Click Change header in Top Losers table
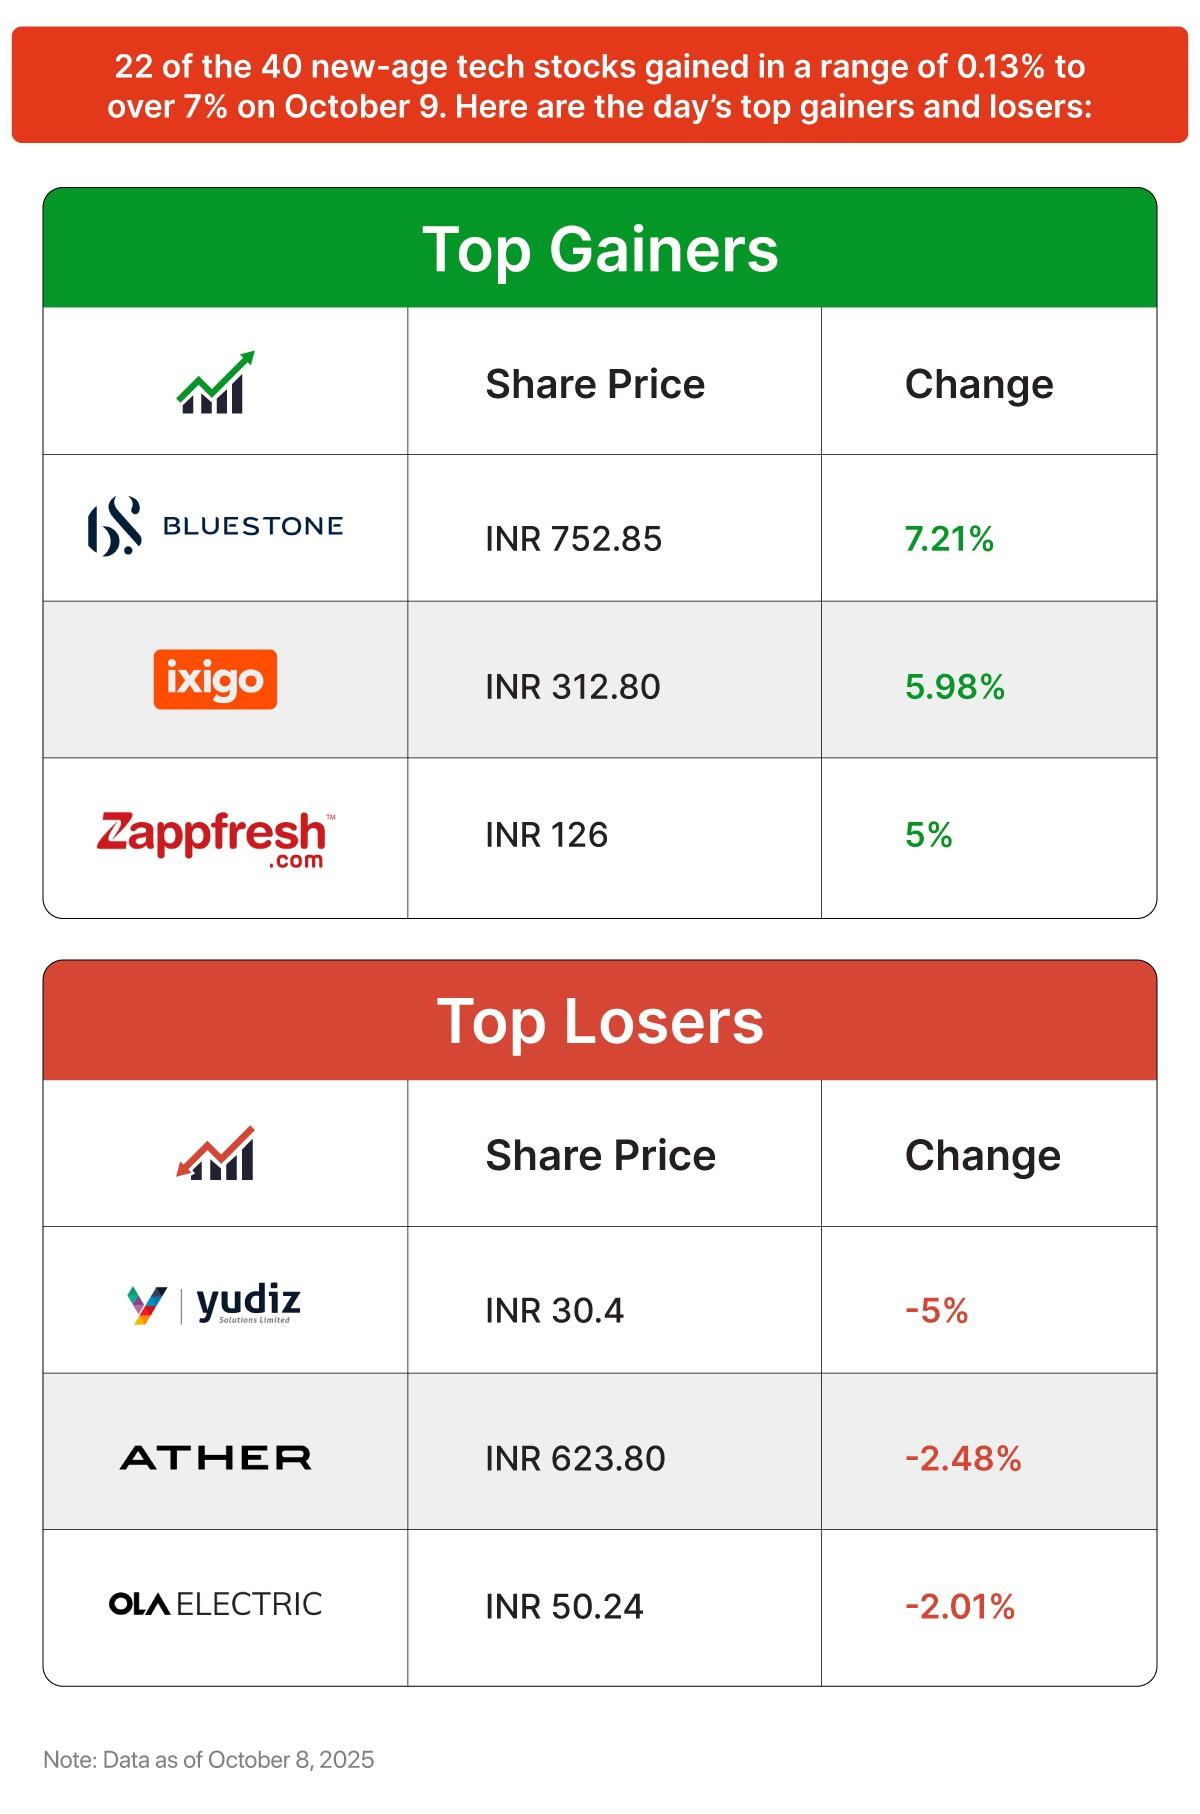Screen dimensions: 1200x1814 982,1156
